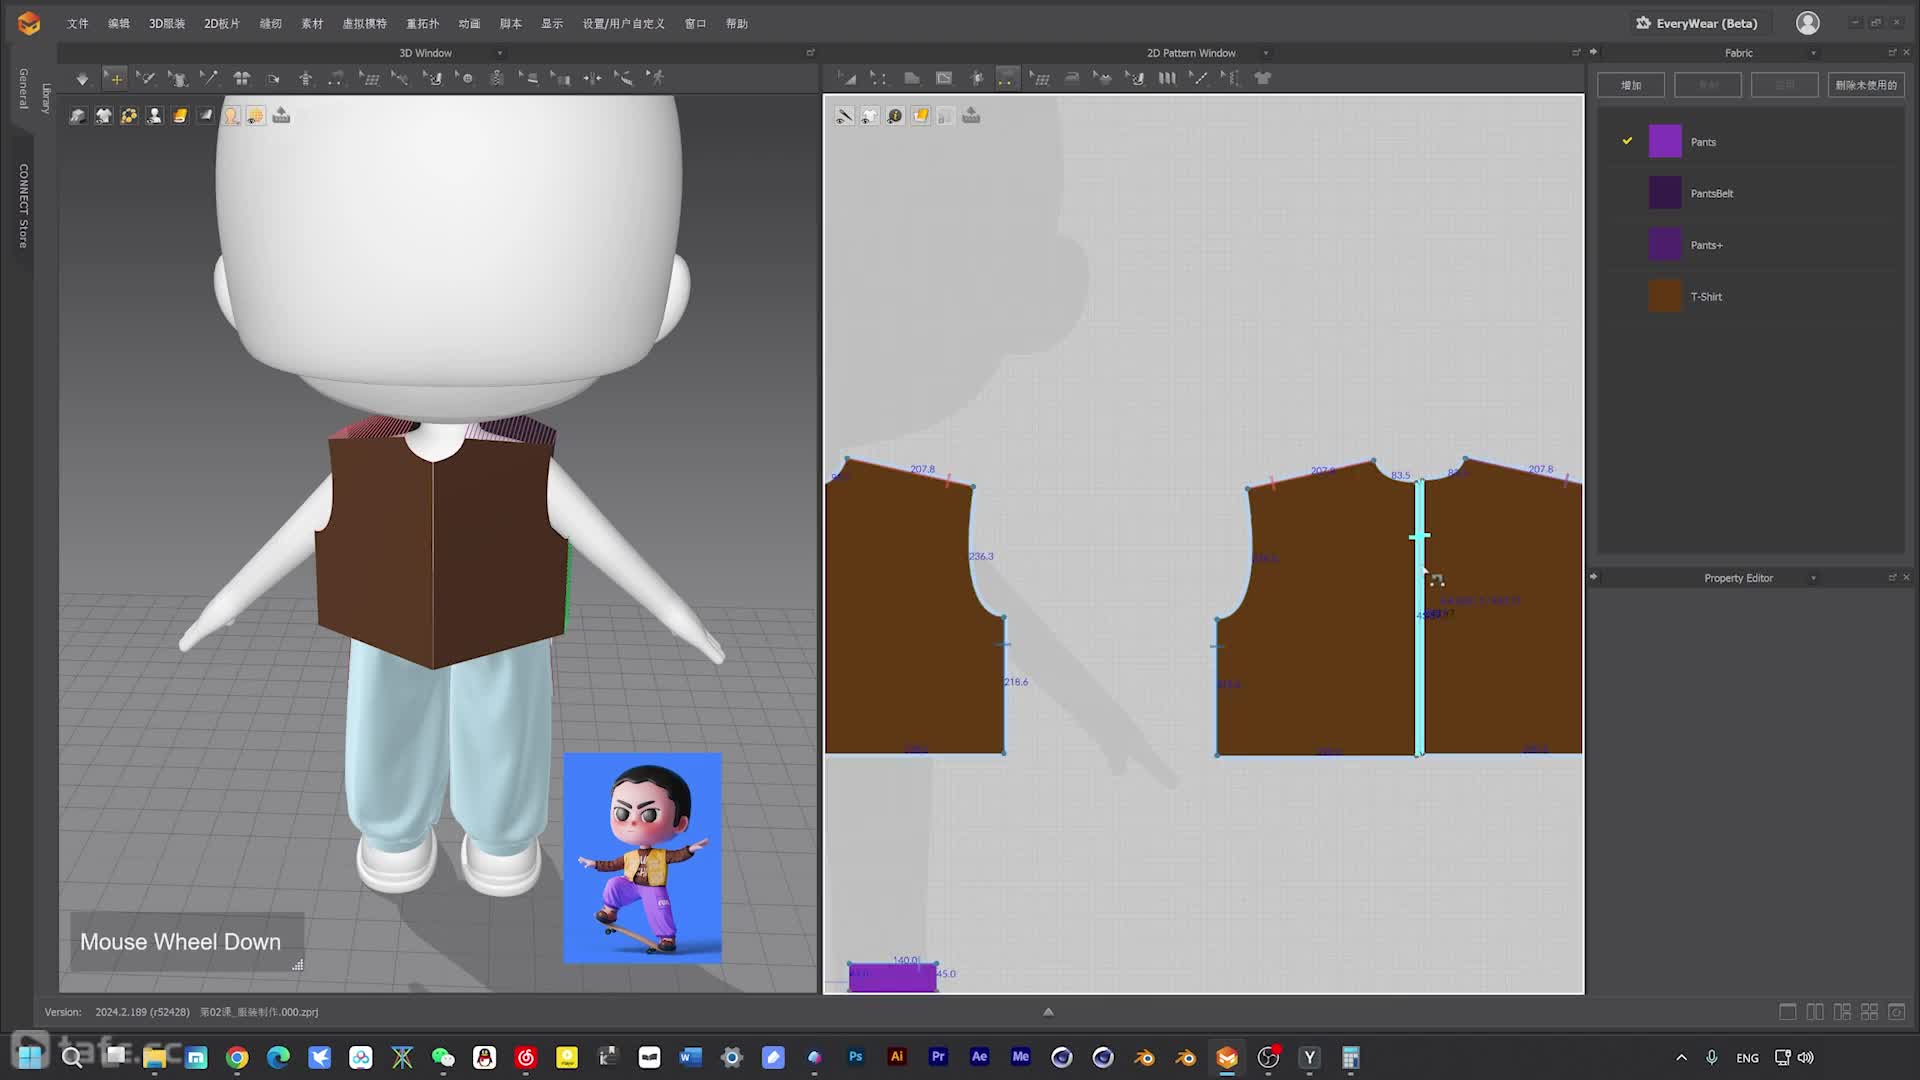
Task: Click the export icon in 2D display row
Action: pos(971,116)
